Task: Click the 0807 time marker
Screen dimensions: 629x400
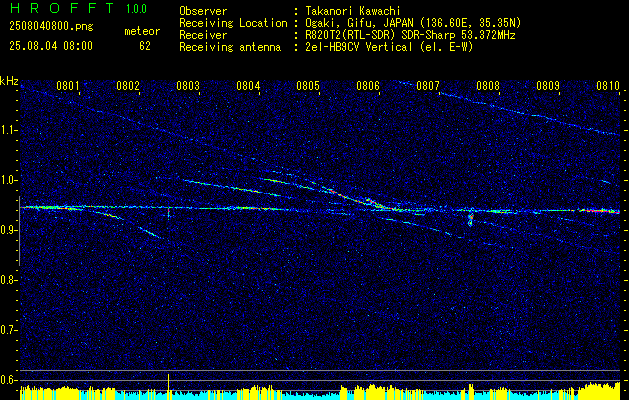Action: point(428,85)
